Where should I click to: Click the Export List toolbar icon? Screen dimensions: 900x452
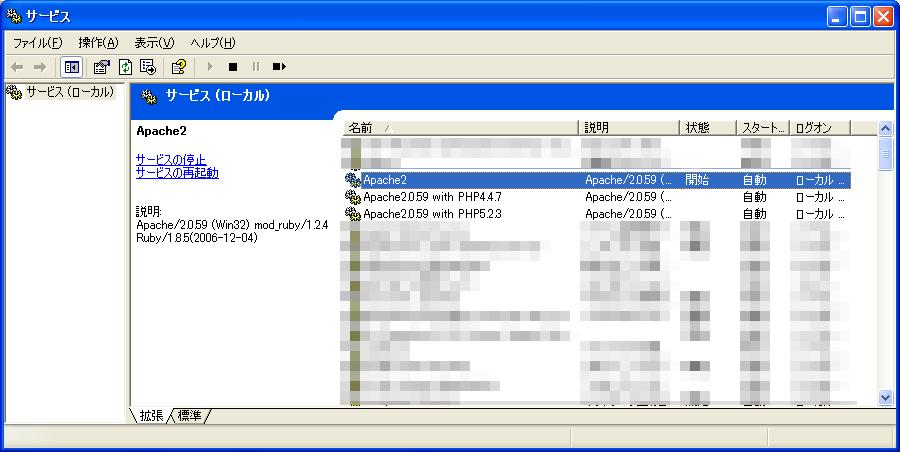(x=148, y=67)
